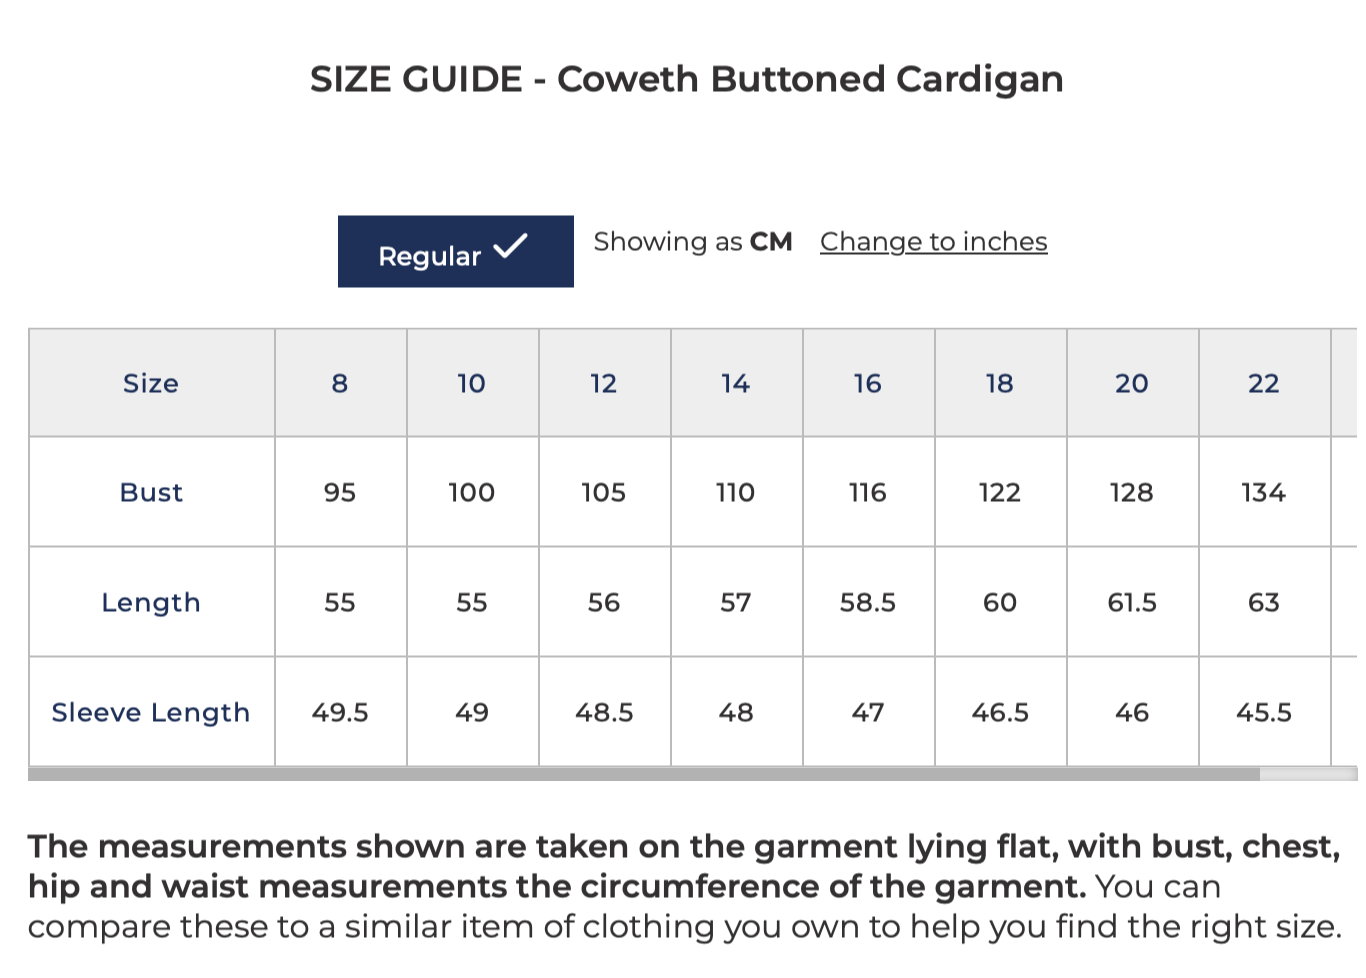Click the Length row label
This screenshot has height=978, width=1366.
pyautogui.click(x=150, y=602)
